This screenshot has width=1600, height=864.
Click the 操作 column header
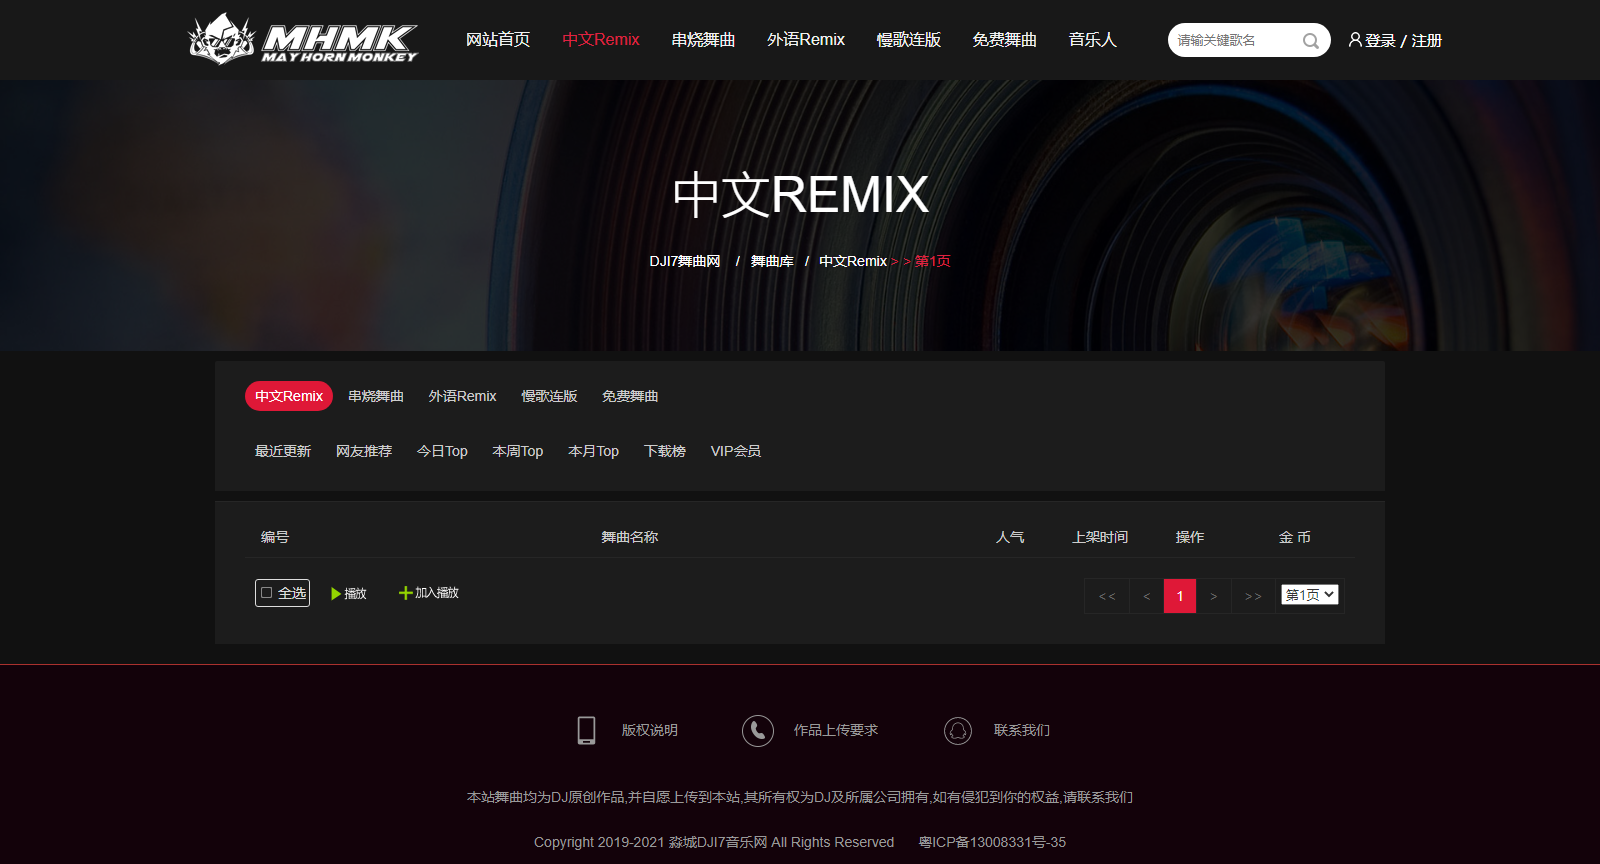(x=1190, y=537)
